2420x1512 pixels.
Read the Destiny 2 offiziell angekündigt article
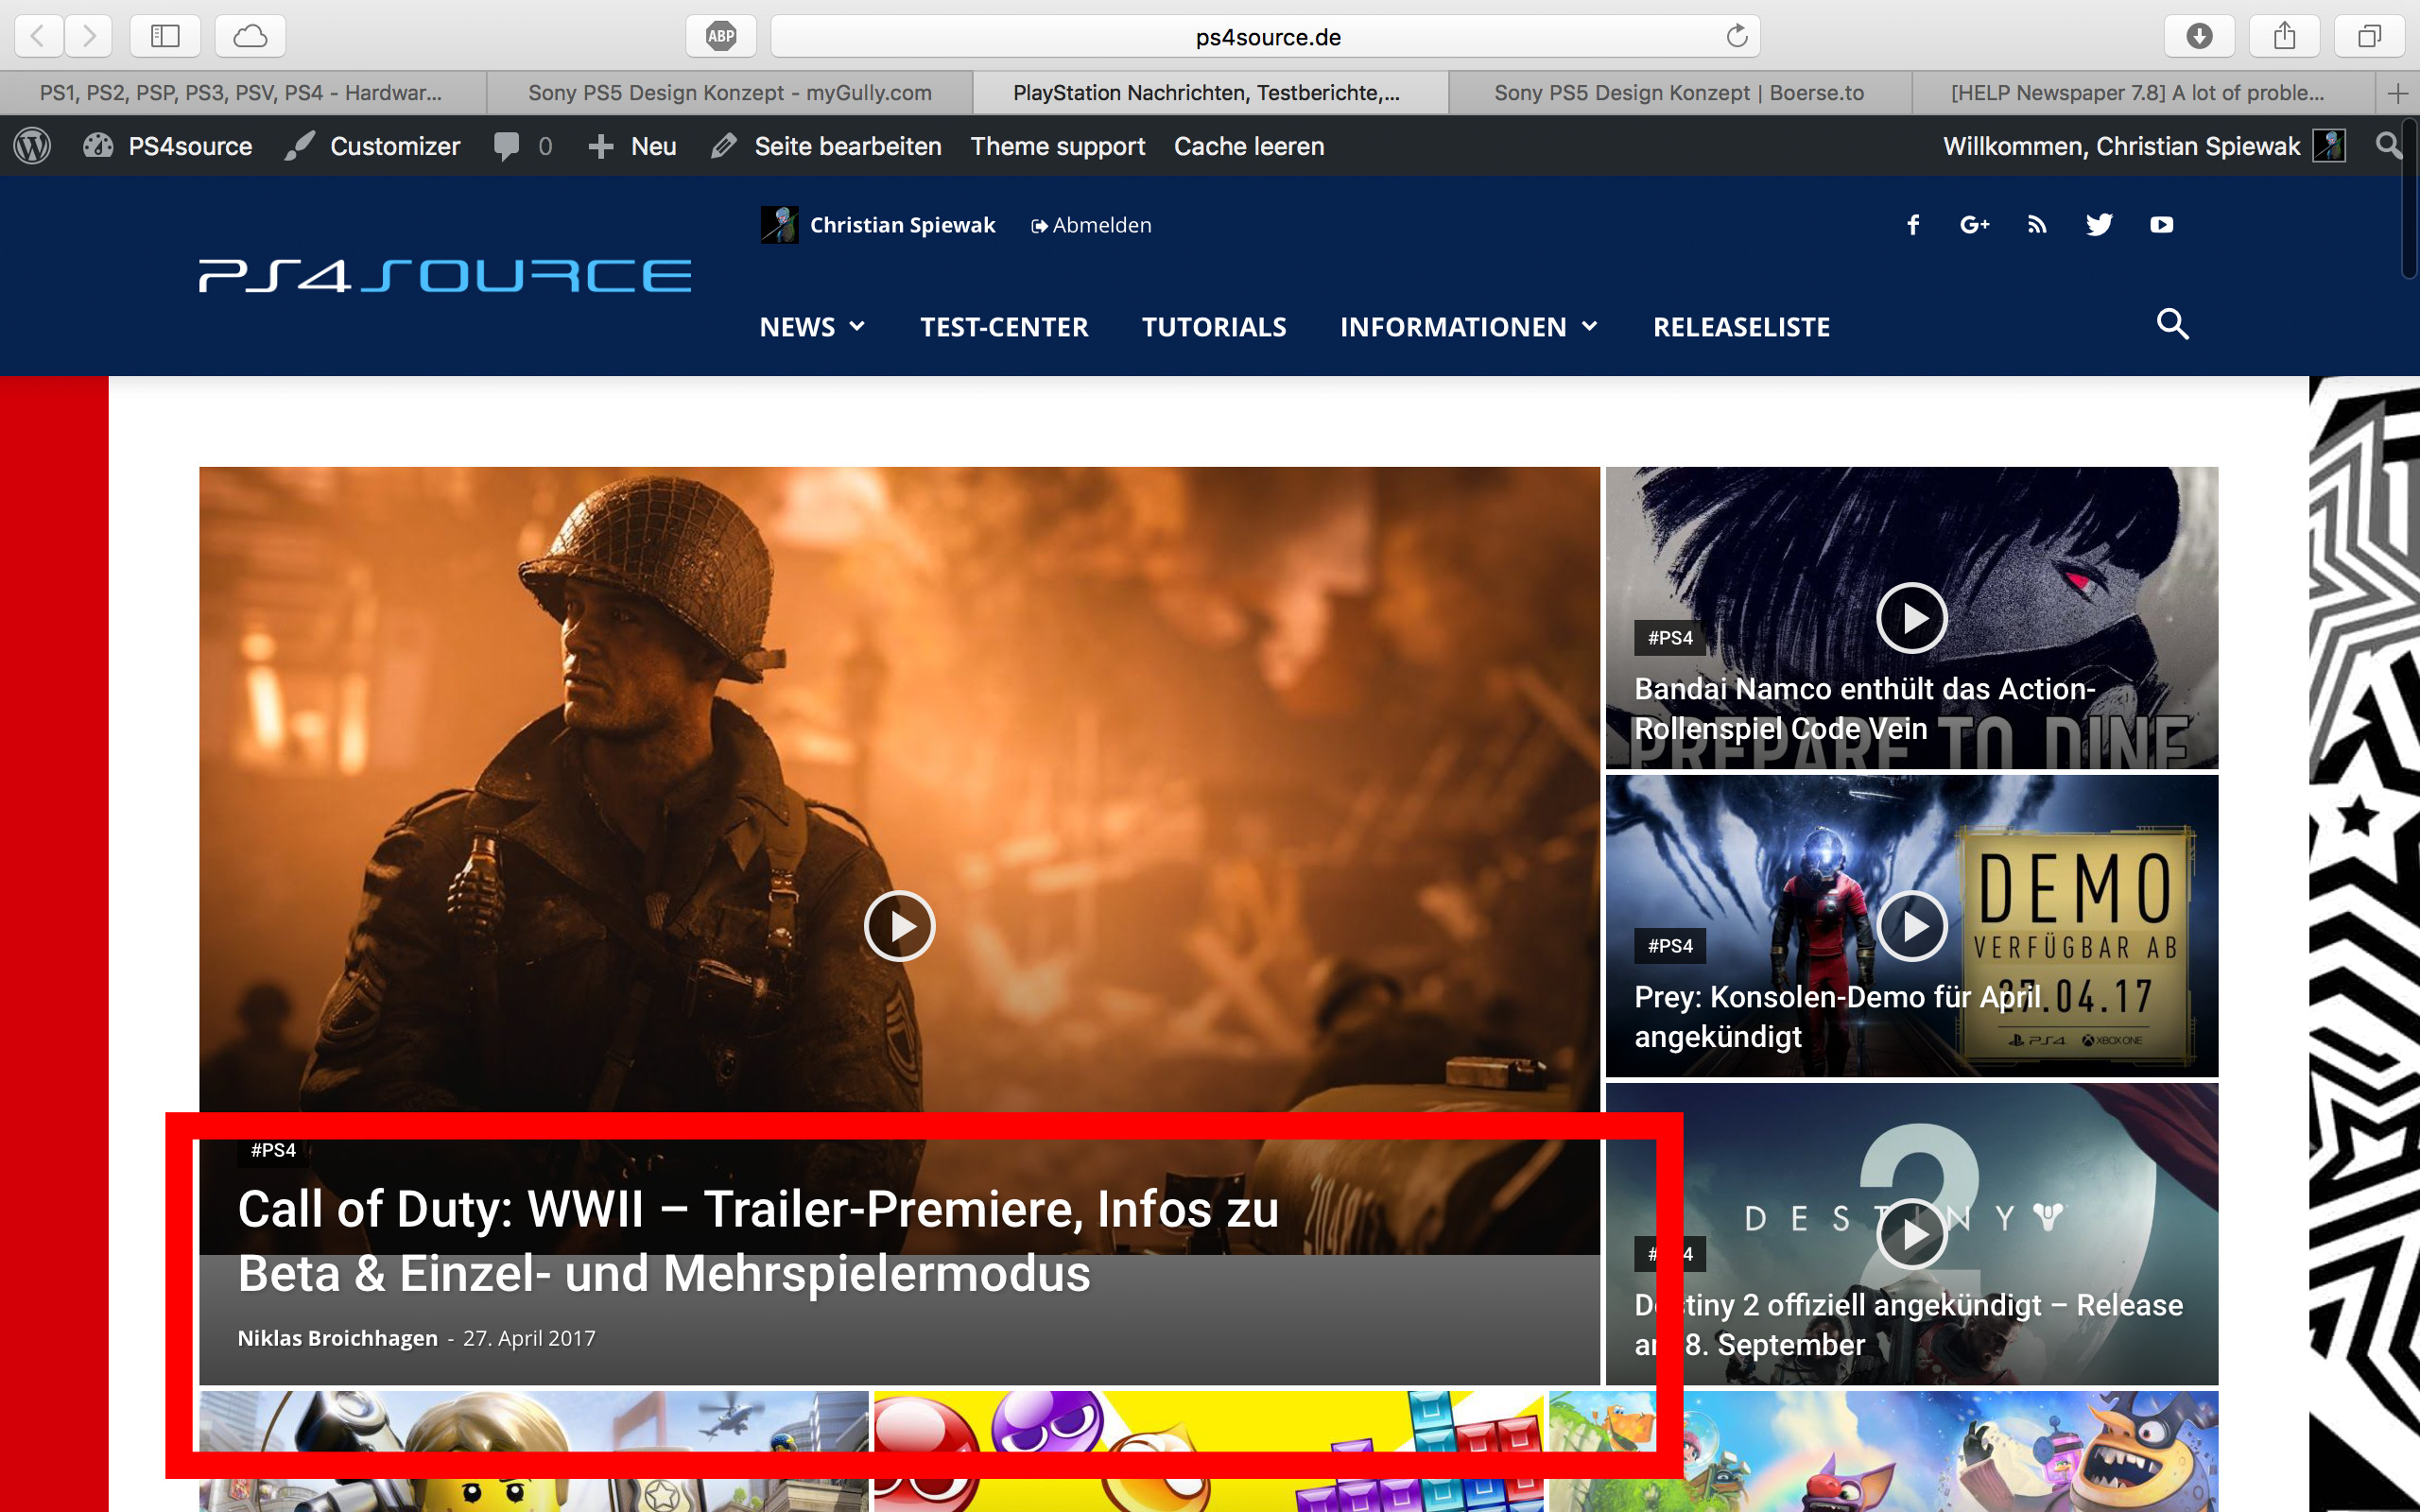click(x=1908, y=1324)
